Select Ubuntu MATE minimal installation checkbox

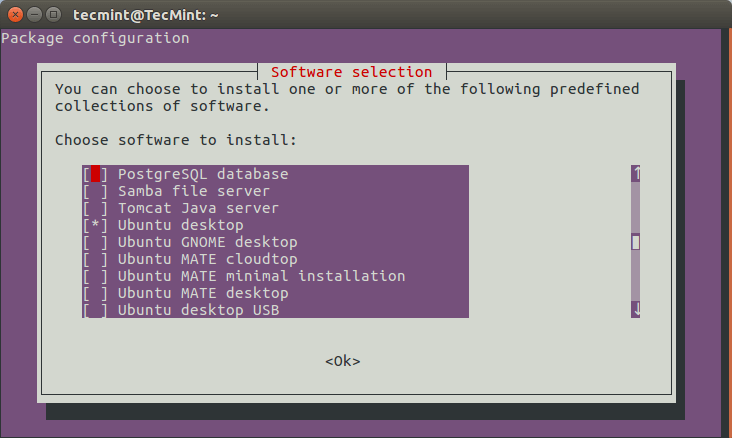click(x=96, y=276)
